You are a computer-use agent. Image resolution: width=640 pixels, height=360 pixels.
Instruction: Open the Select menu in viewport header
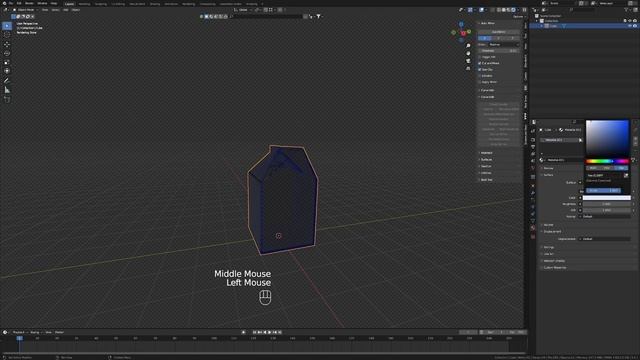point(56,10)
